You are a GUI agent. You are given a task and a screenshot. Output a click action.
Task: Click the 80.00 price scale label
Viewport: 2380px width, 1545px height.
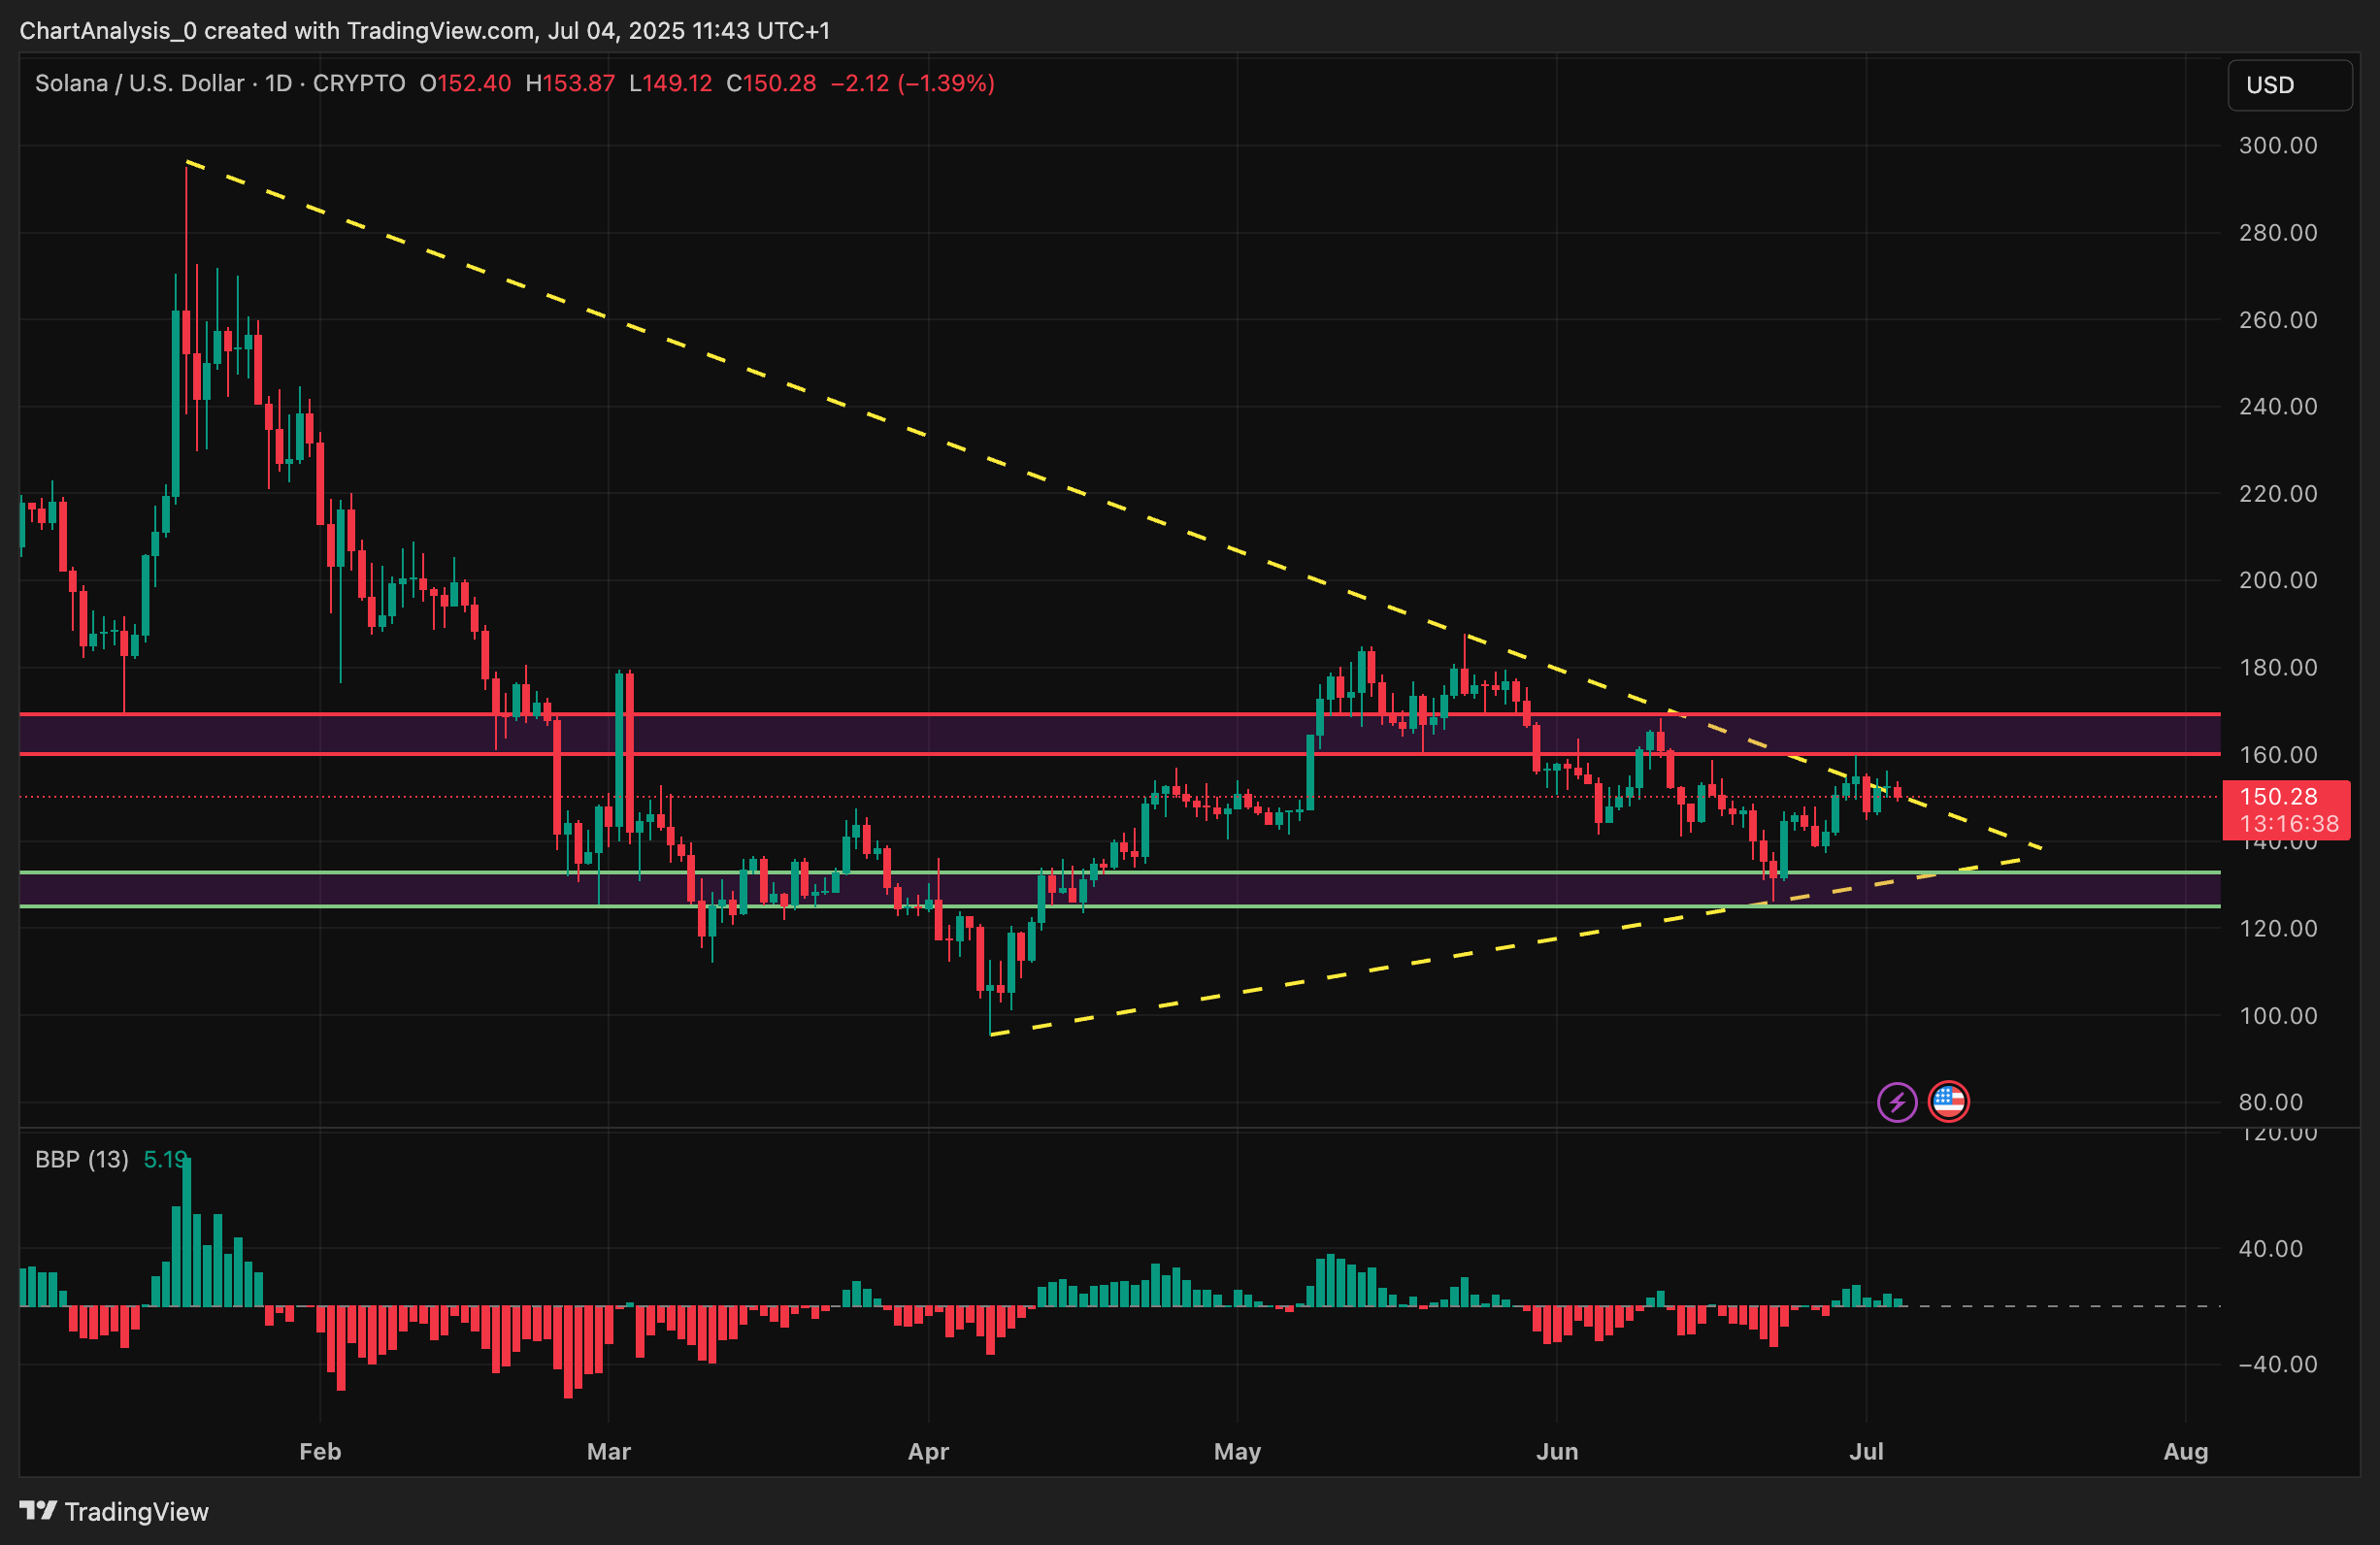(2270, 1102)
